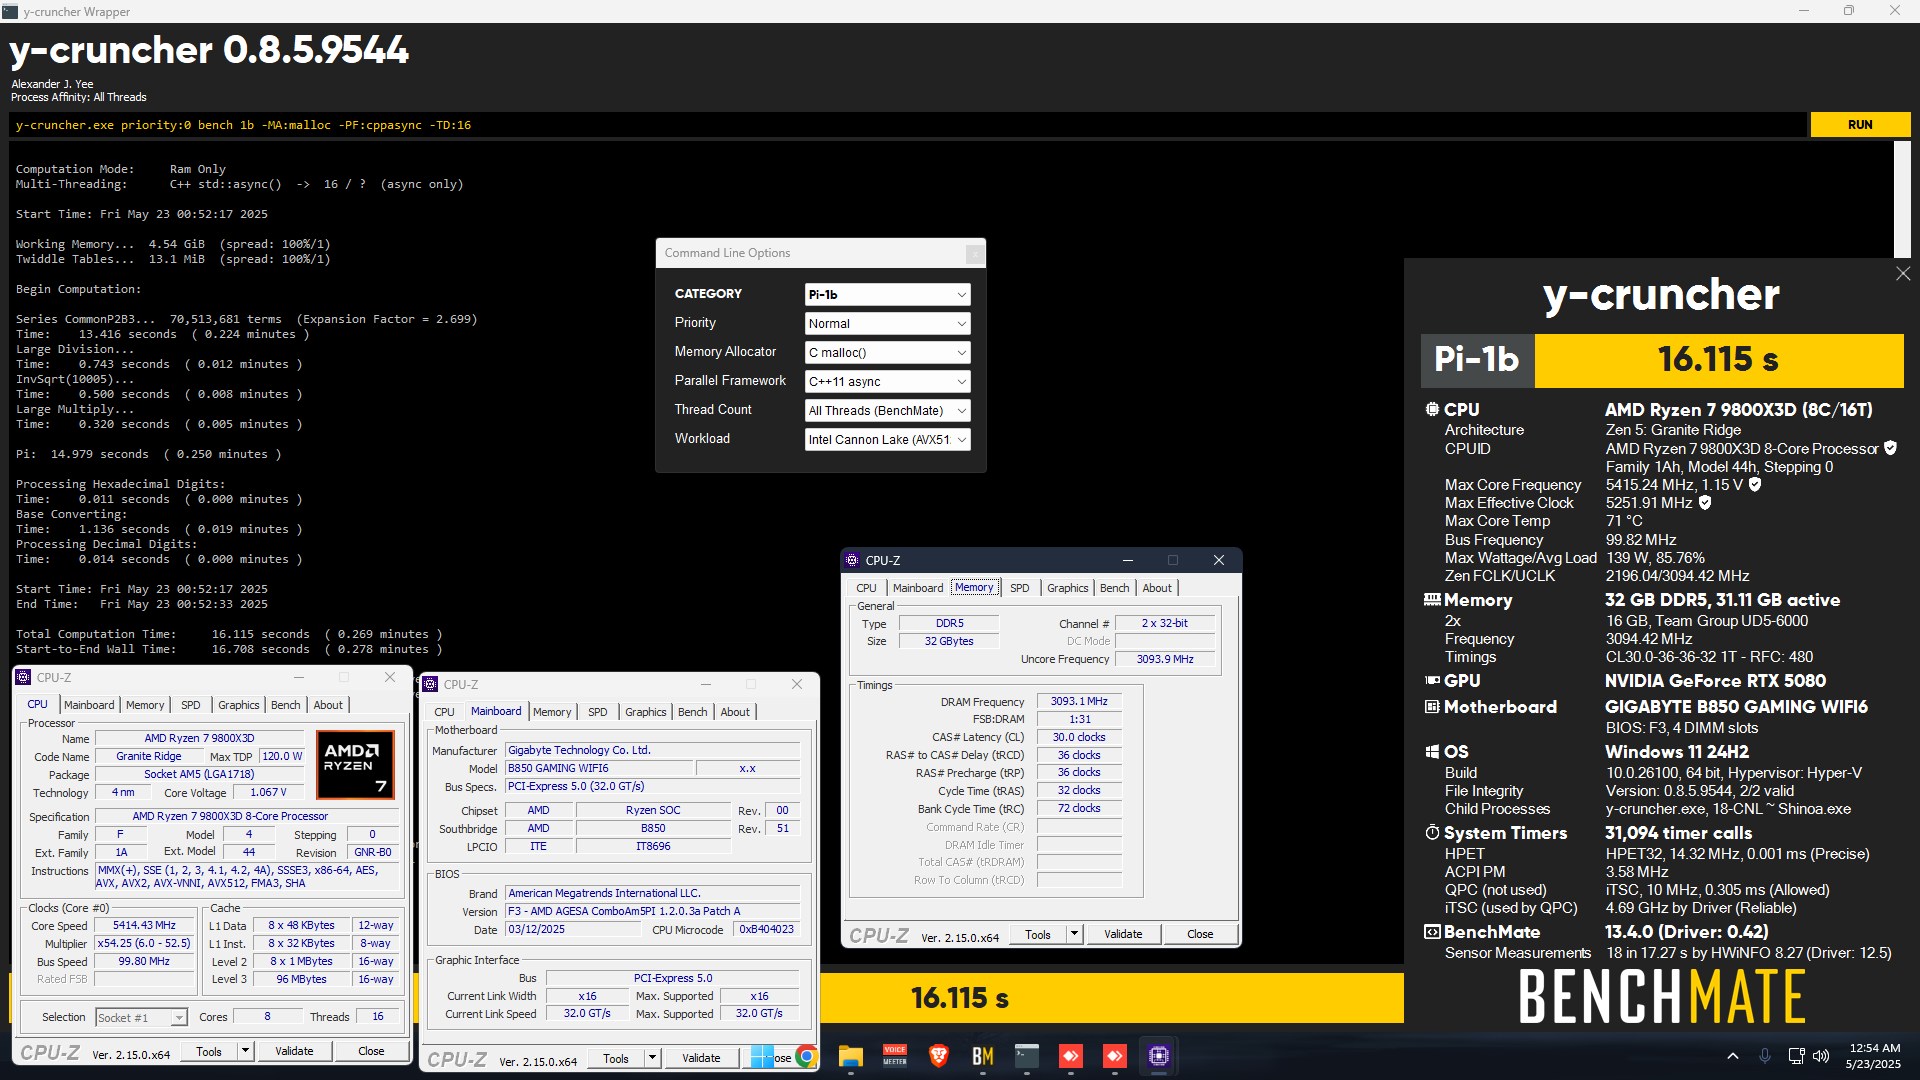This screenshot has height=1080, width=1920.
Task: Click Validate in CPU-Z Memory window
Action: point(1123,934)
